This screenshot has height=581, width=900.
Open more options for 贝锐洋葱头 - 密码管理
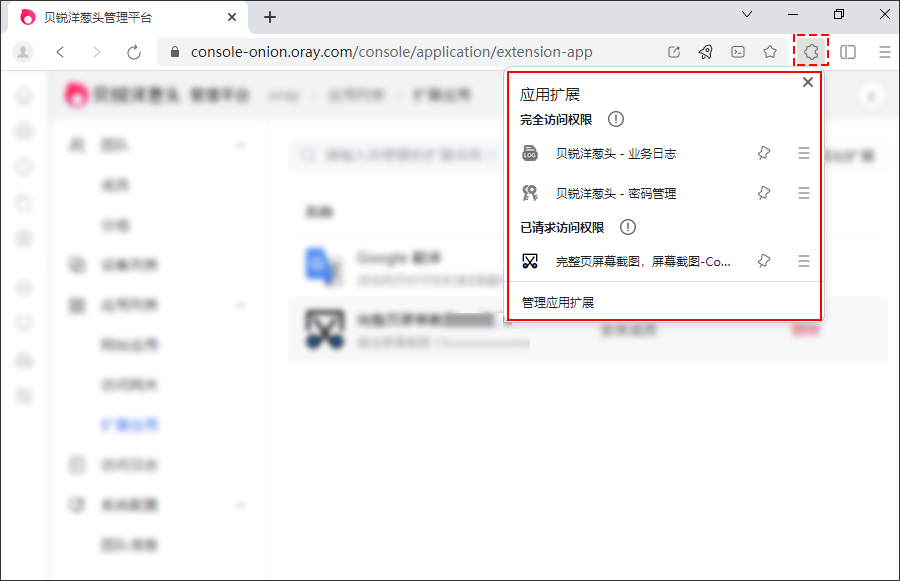(804, 193)
